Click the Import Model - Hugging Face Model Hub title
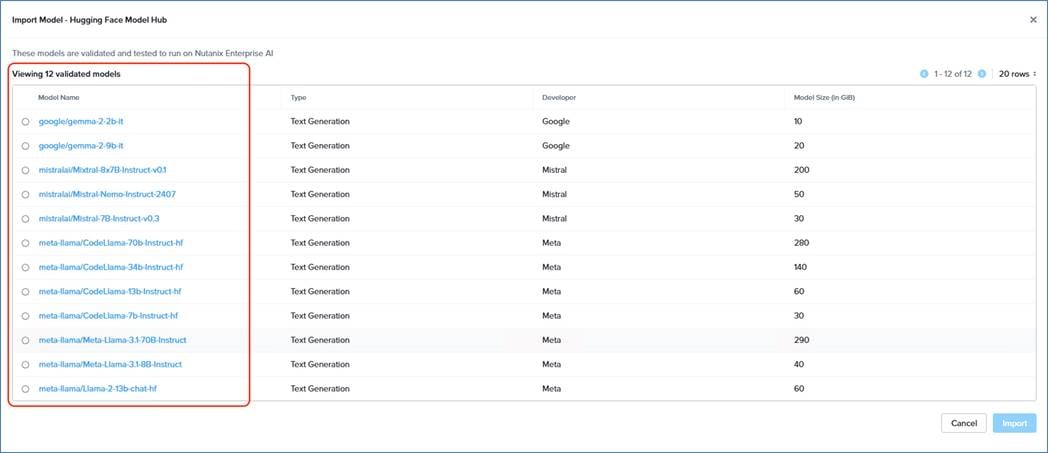 (90, 20)
